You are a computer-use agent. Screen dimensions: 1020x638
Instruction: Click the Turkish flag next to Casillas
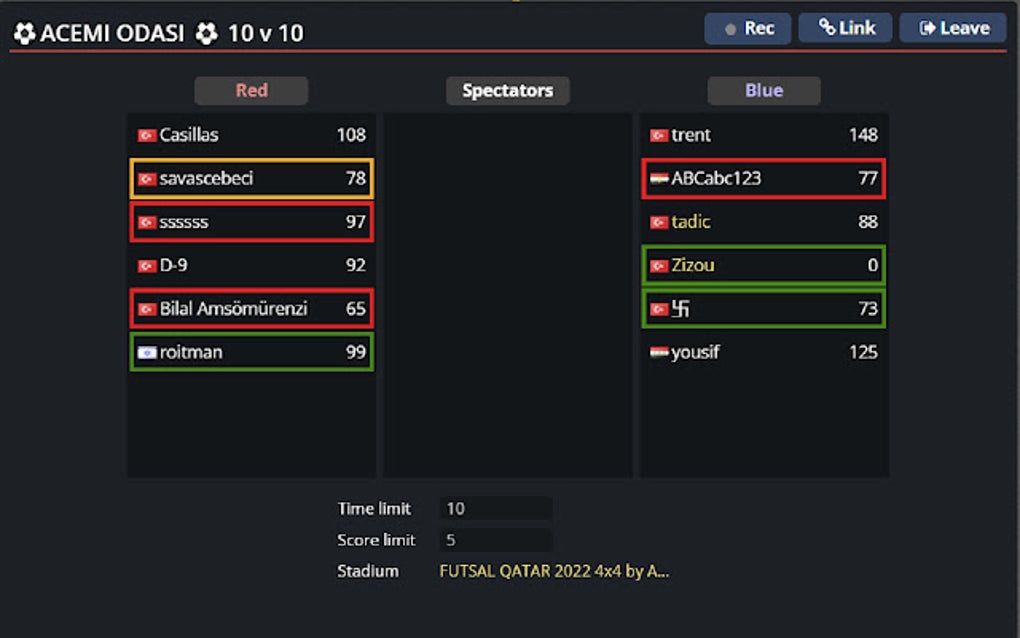(146, 135)
